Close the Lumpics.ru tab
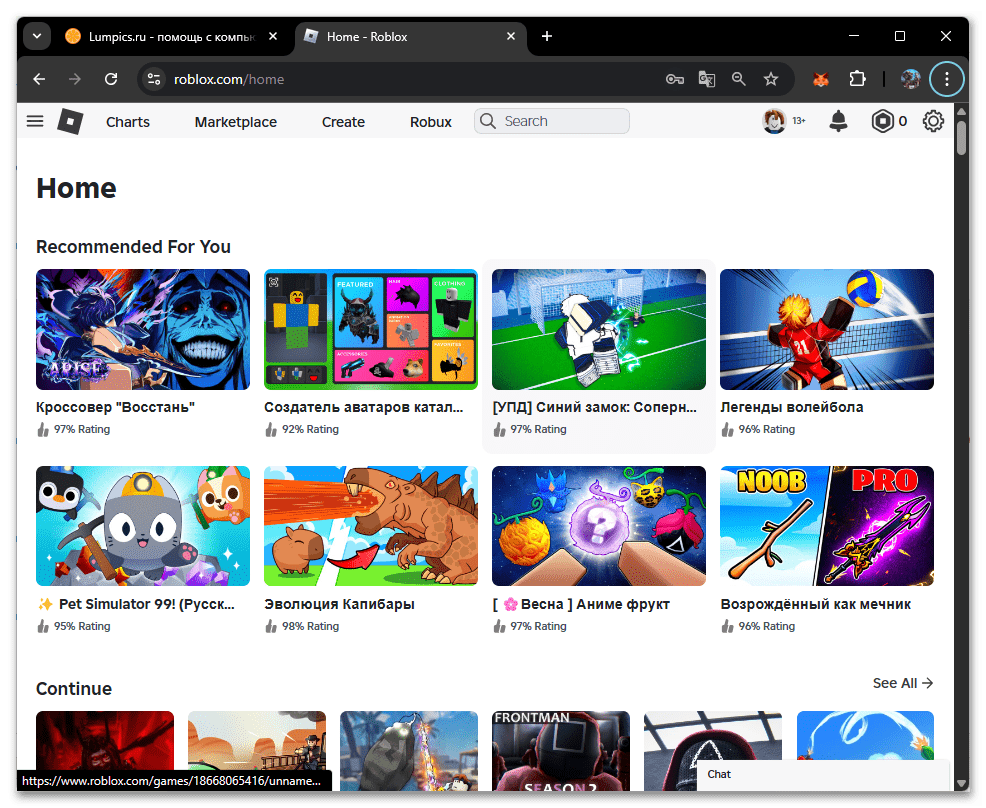Viewport: 986px width, 808px height. tap(273, 36)
